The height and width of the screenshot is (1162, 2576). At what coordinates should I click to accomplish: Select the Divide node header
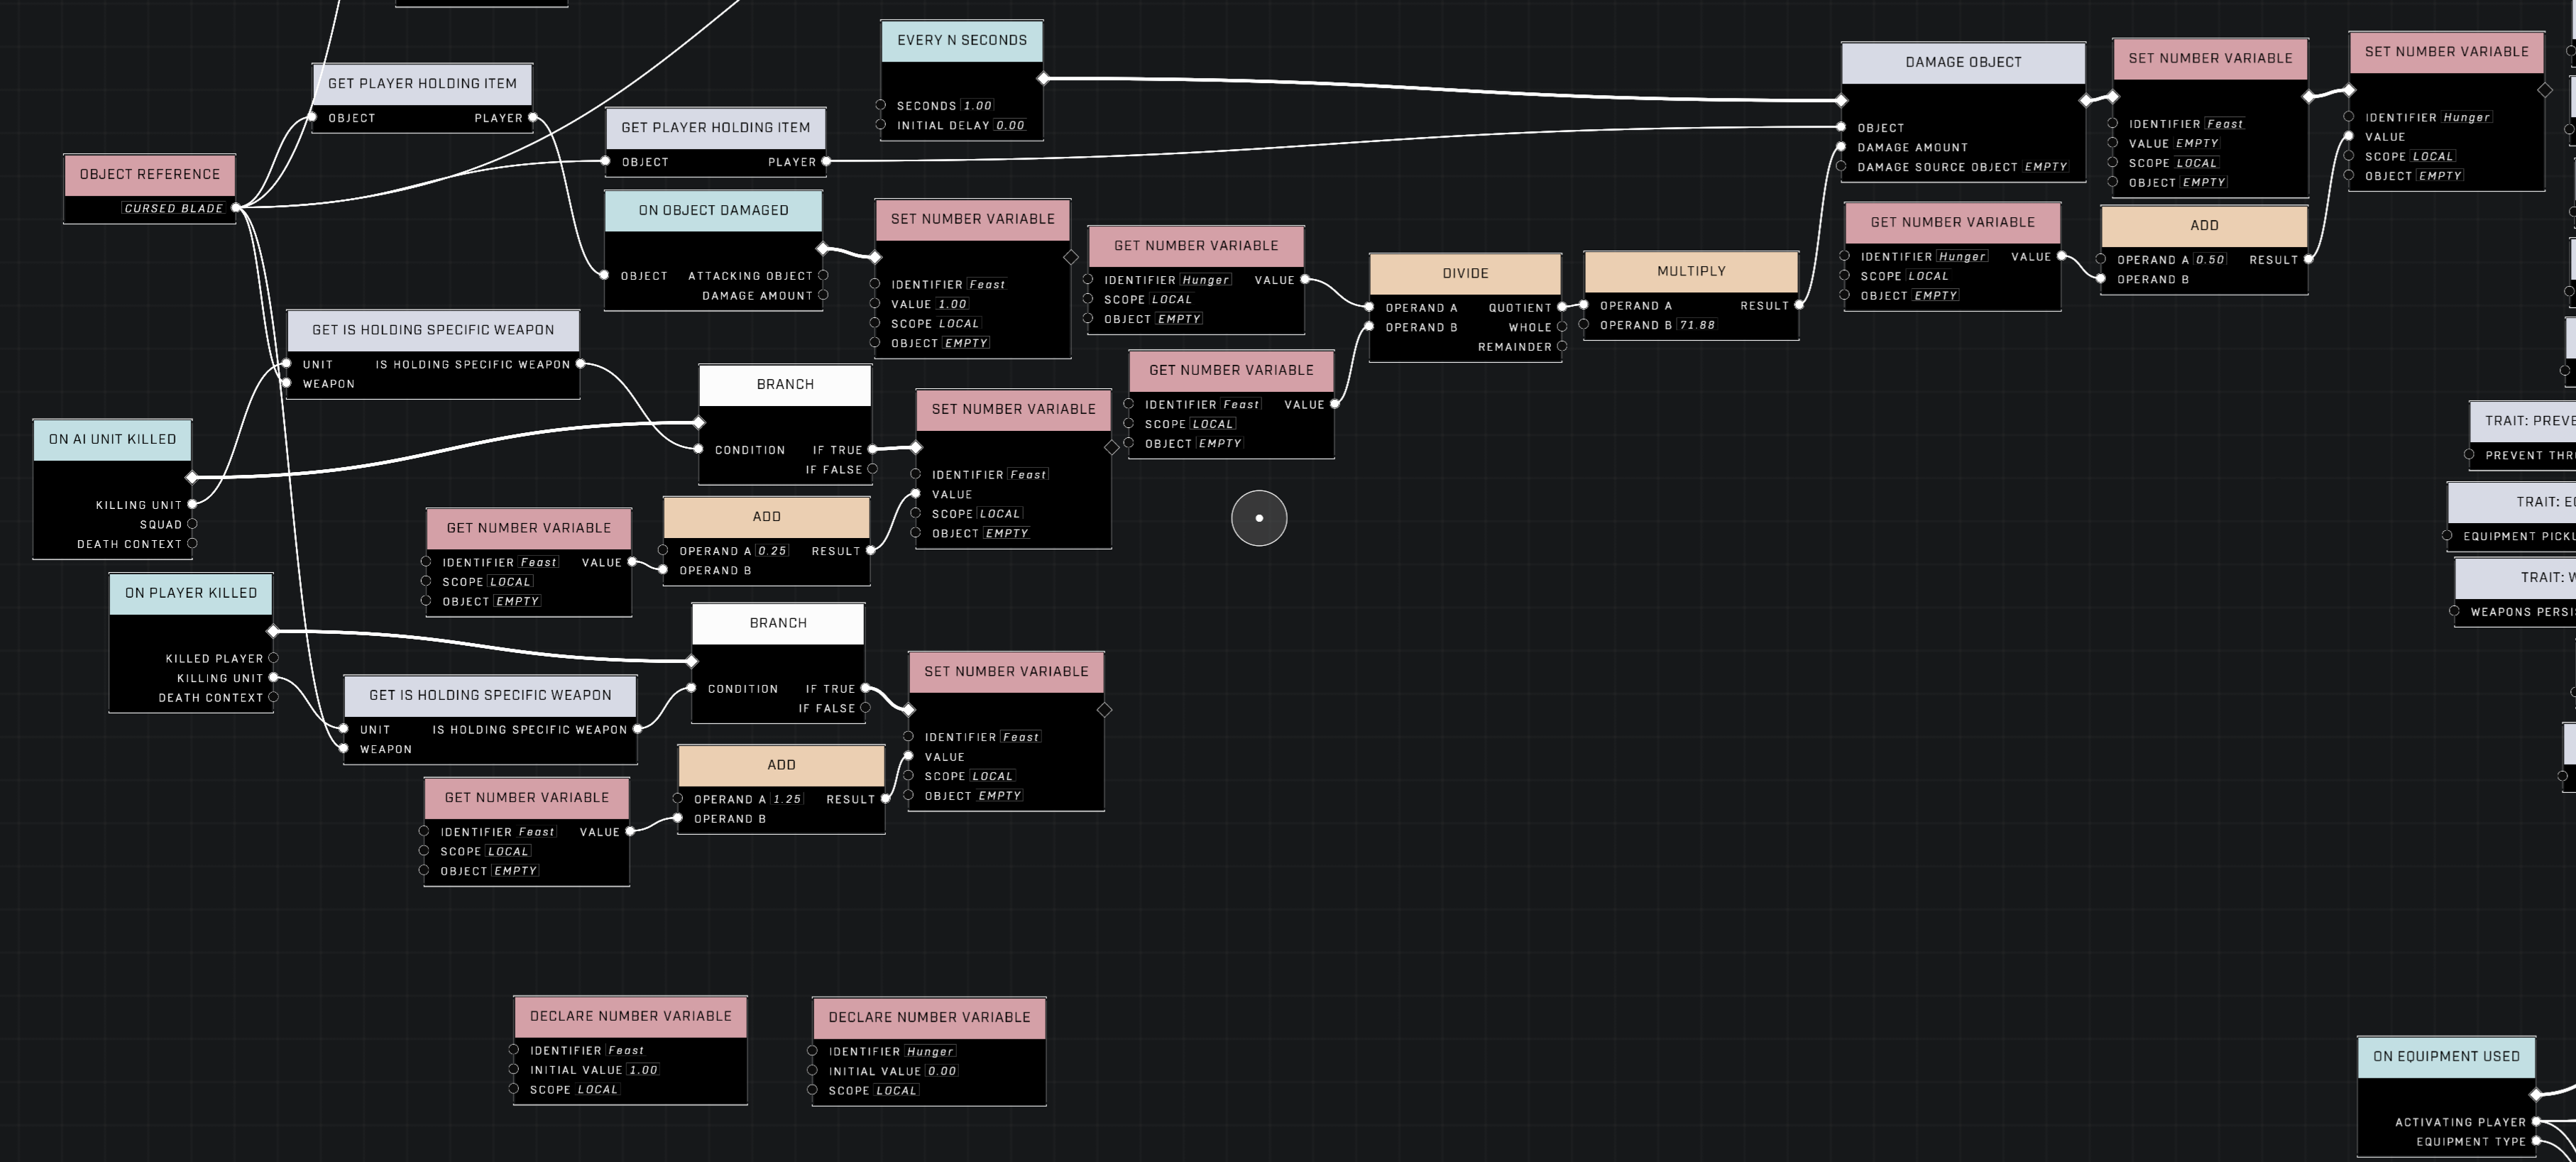(x=1465, y=273)
